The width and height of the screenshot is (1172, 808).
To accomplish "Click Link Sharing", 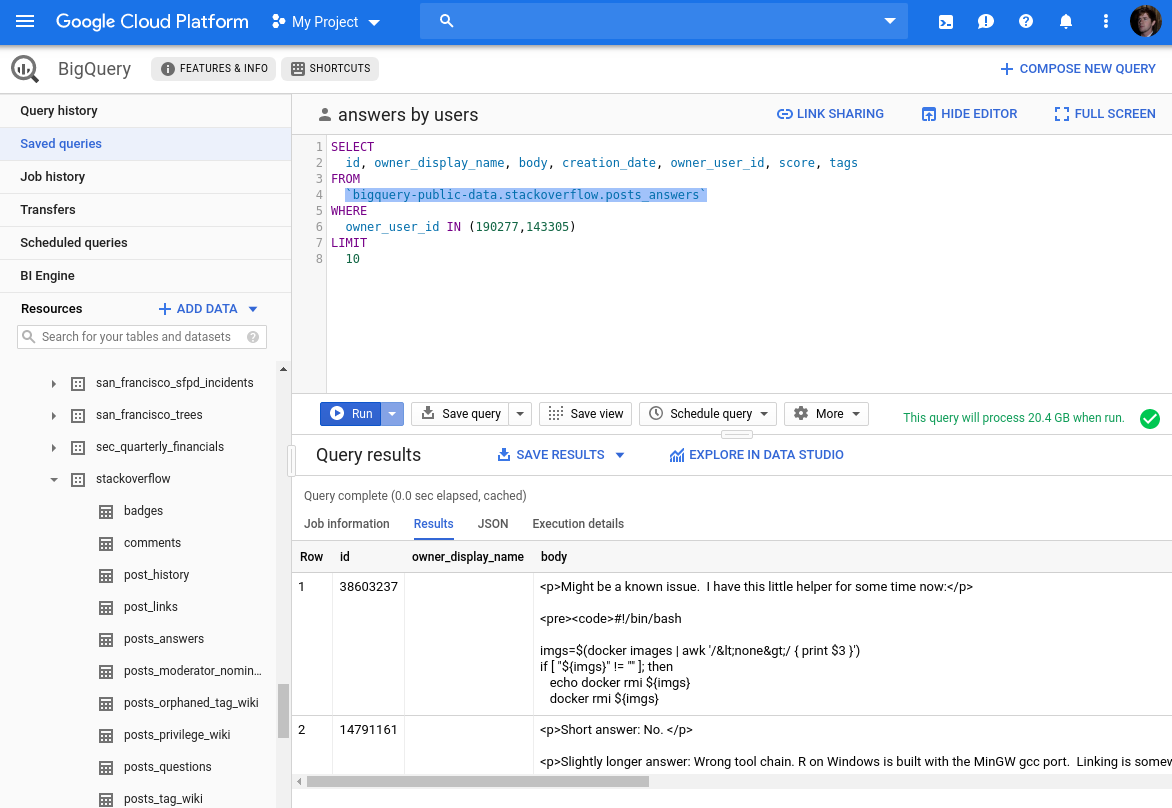I will pyautogui.click(x=830, y=114).
